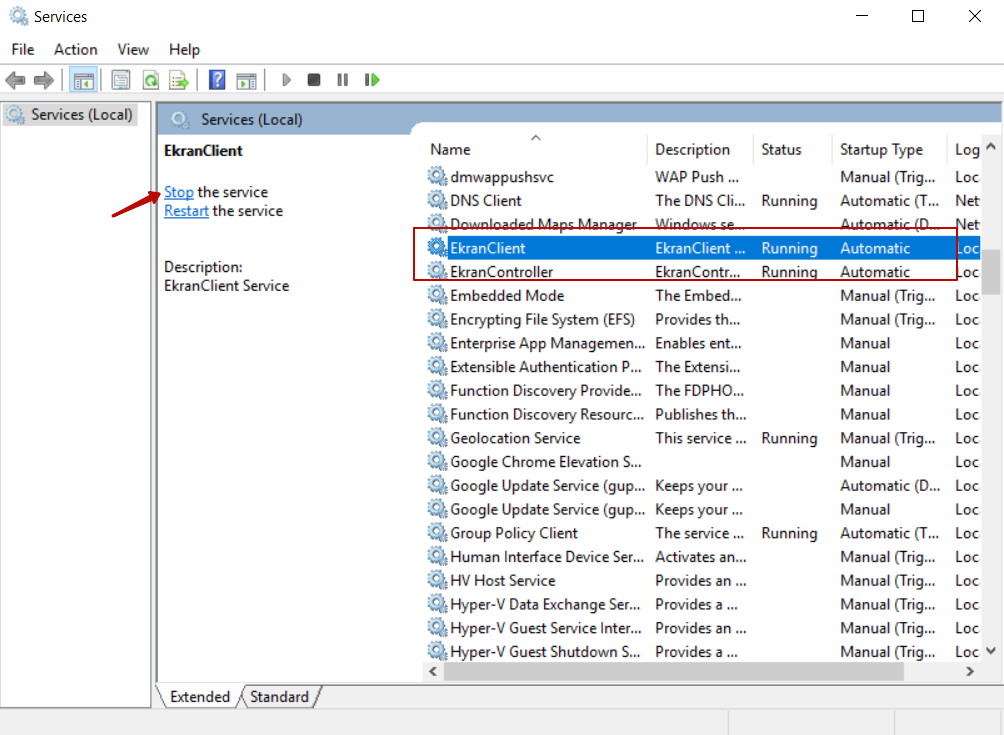Click the horizontal scrollbar right arrow
This screenshot has width=1004, height=735.
[x=969, y=672]
